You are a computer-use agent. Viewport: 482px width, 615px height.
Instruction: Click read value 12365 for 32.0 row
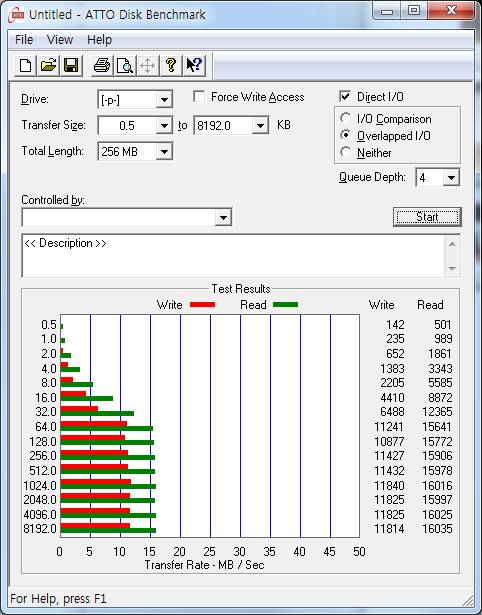pyautogui.click(x=437, y=412)
